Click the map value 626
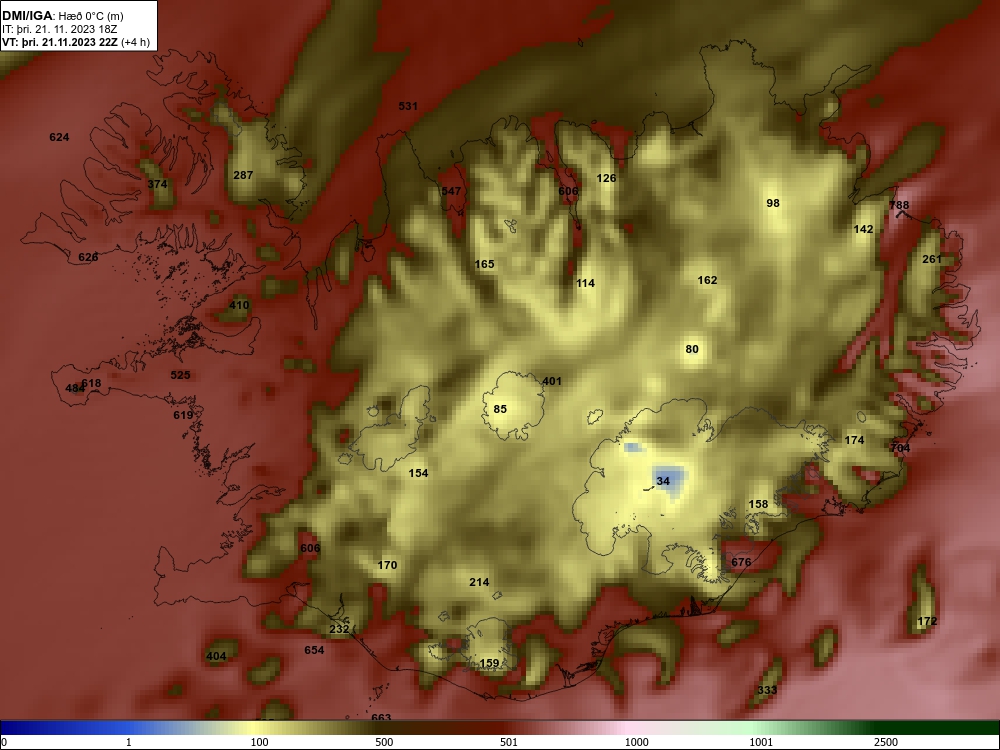The image size is (1000, 750). [x=88, y=258]
